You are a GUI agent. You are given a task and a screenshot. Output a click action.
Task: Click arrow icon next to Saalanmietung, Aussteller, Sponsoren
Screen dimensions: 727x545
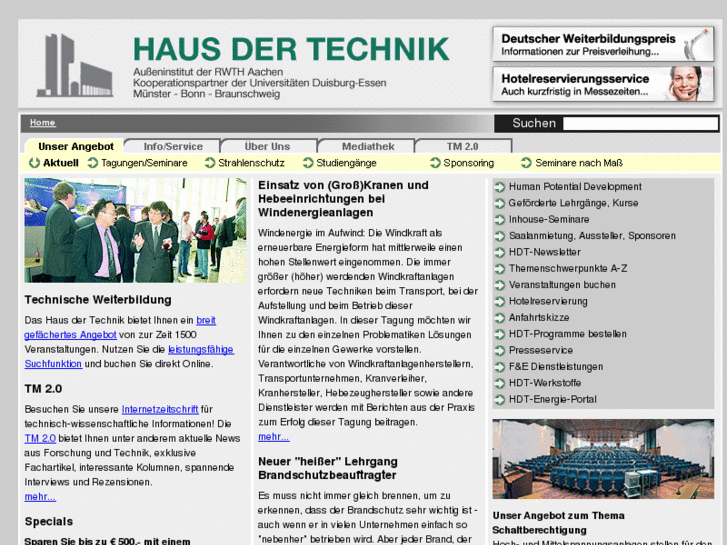[499, 236]
